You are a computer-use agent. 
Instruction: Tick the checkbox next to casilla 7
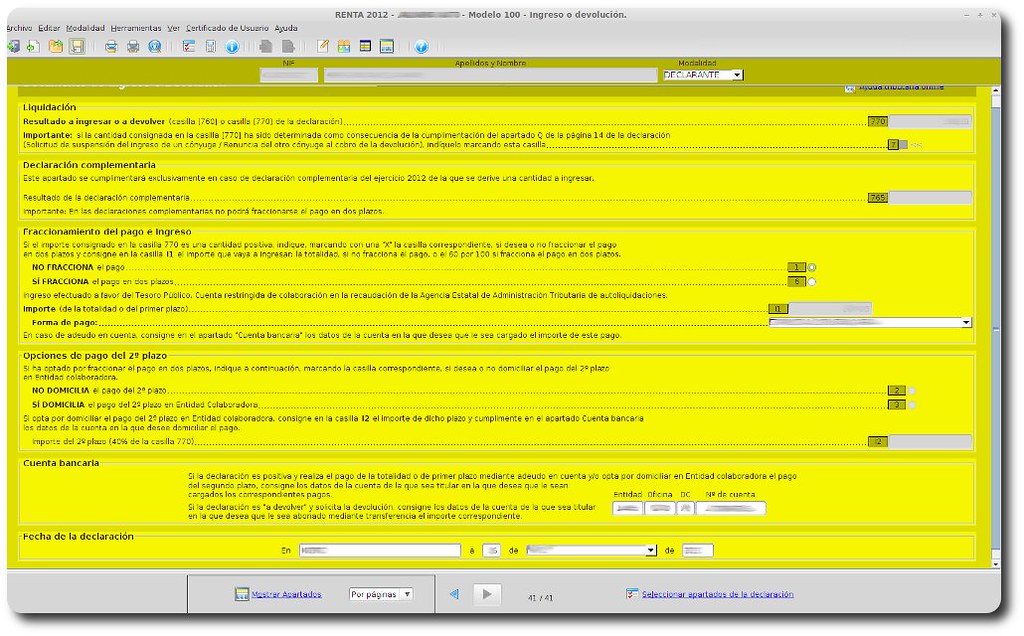tap(903, 145)
